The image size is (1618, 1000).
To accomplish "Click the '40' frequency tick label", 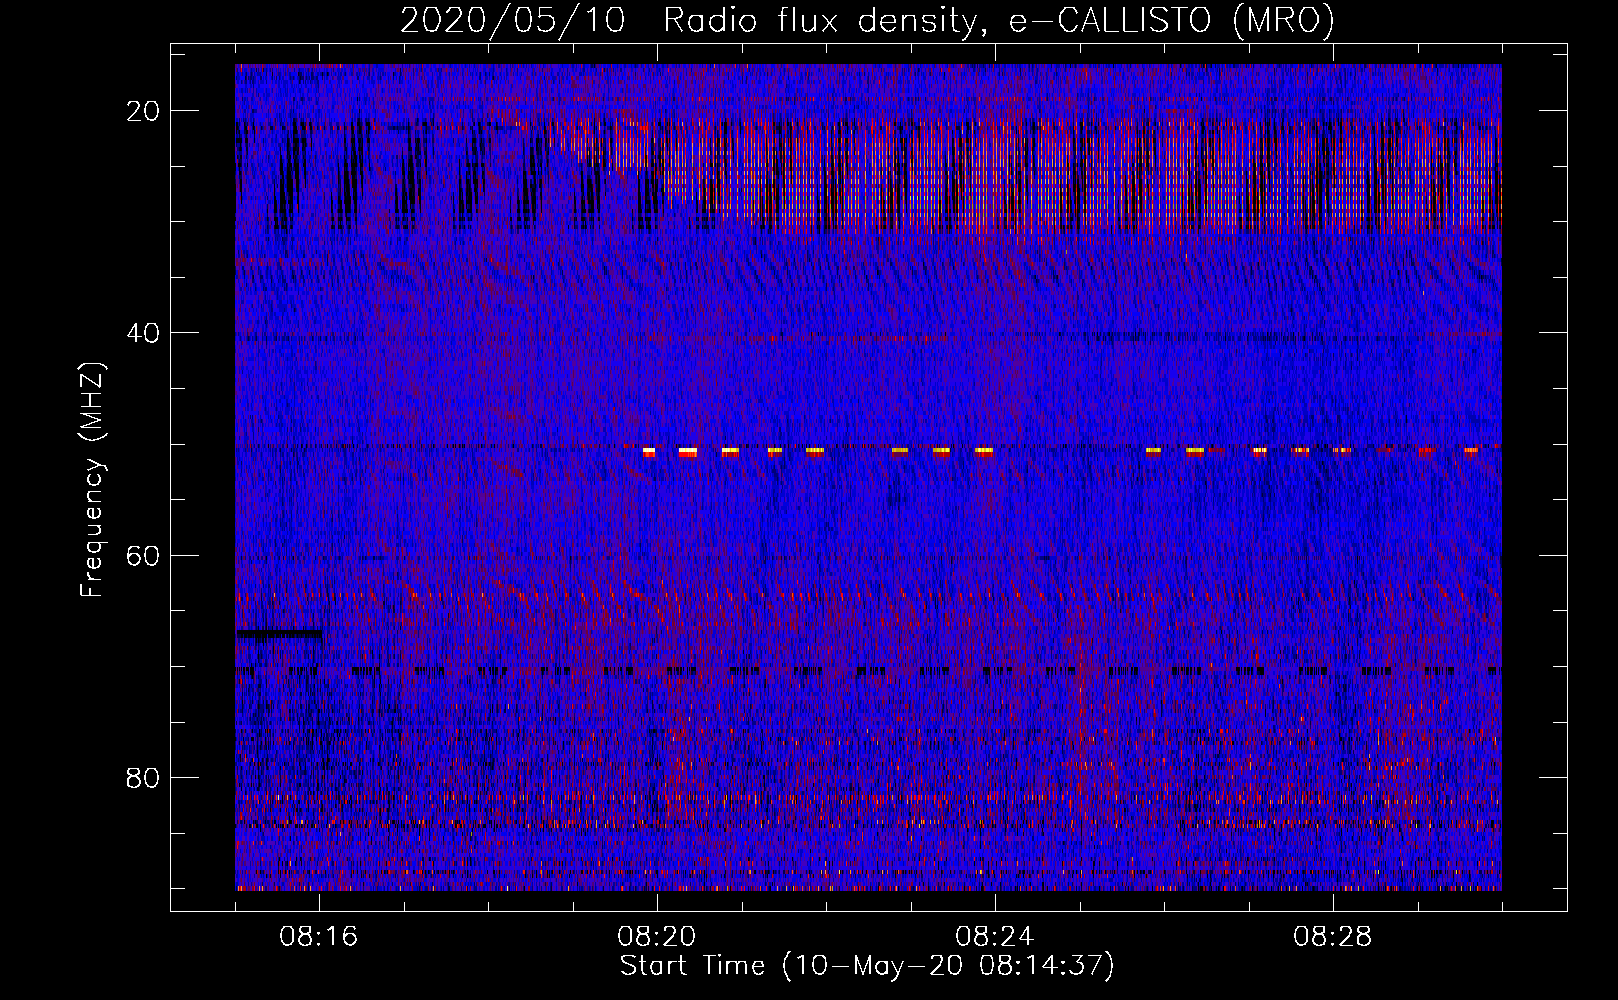I will [x=143, y=333].
